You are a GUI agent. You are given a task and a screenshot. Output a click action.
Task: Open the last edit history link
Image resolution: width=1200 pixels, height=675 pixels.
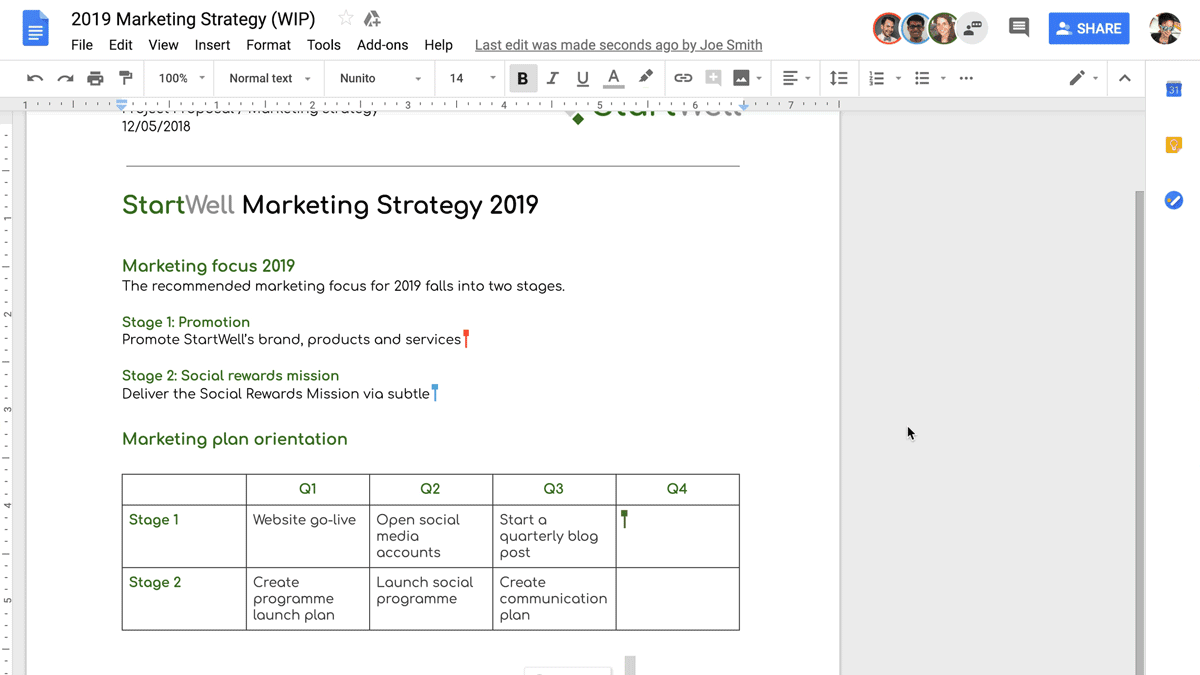pyautogui.click(x=618, y=44)
